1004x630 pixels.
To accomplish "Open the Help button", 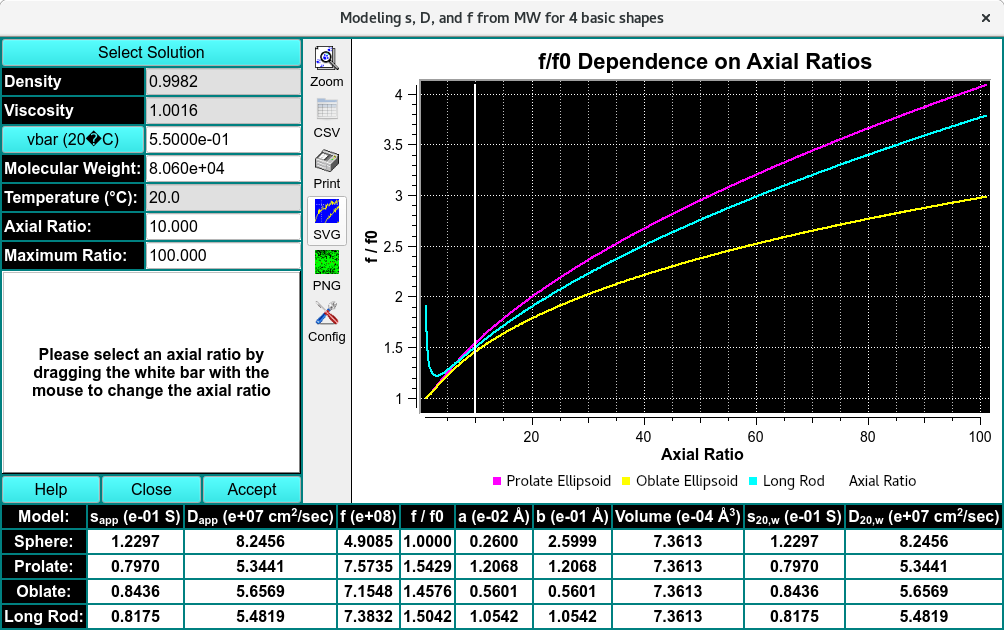I will click(x=51, y=489).
